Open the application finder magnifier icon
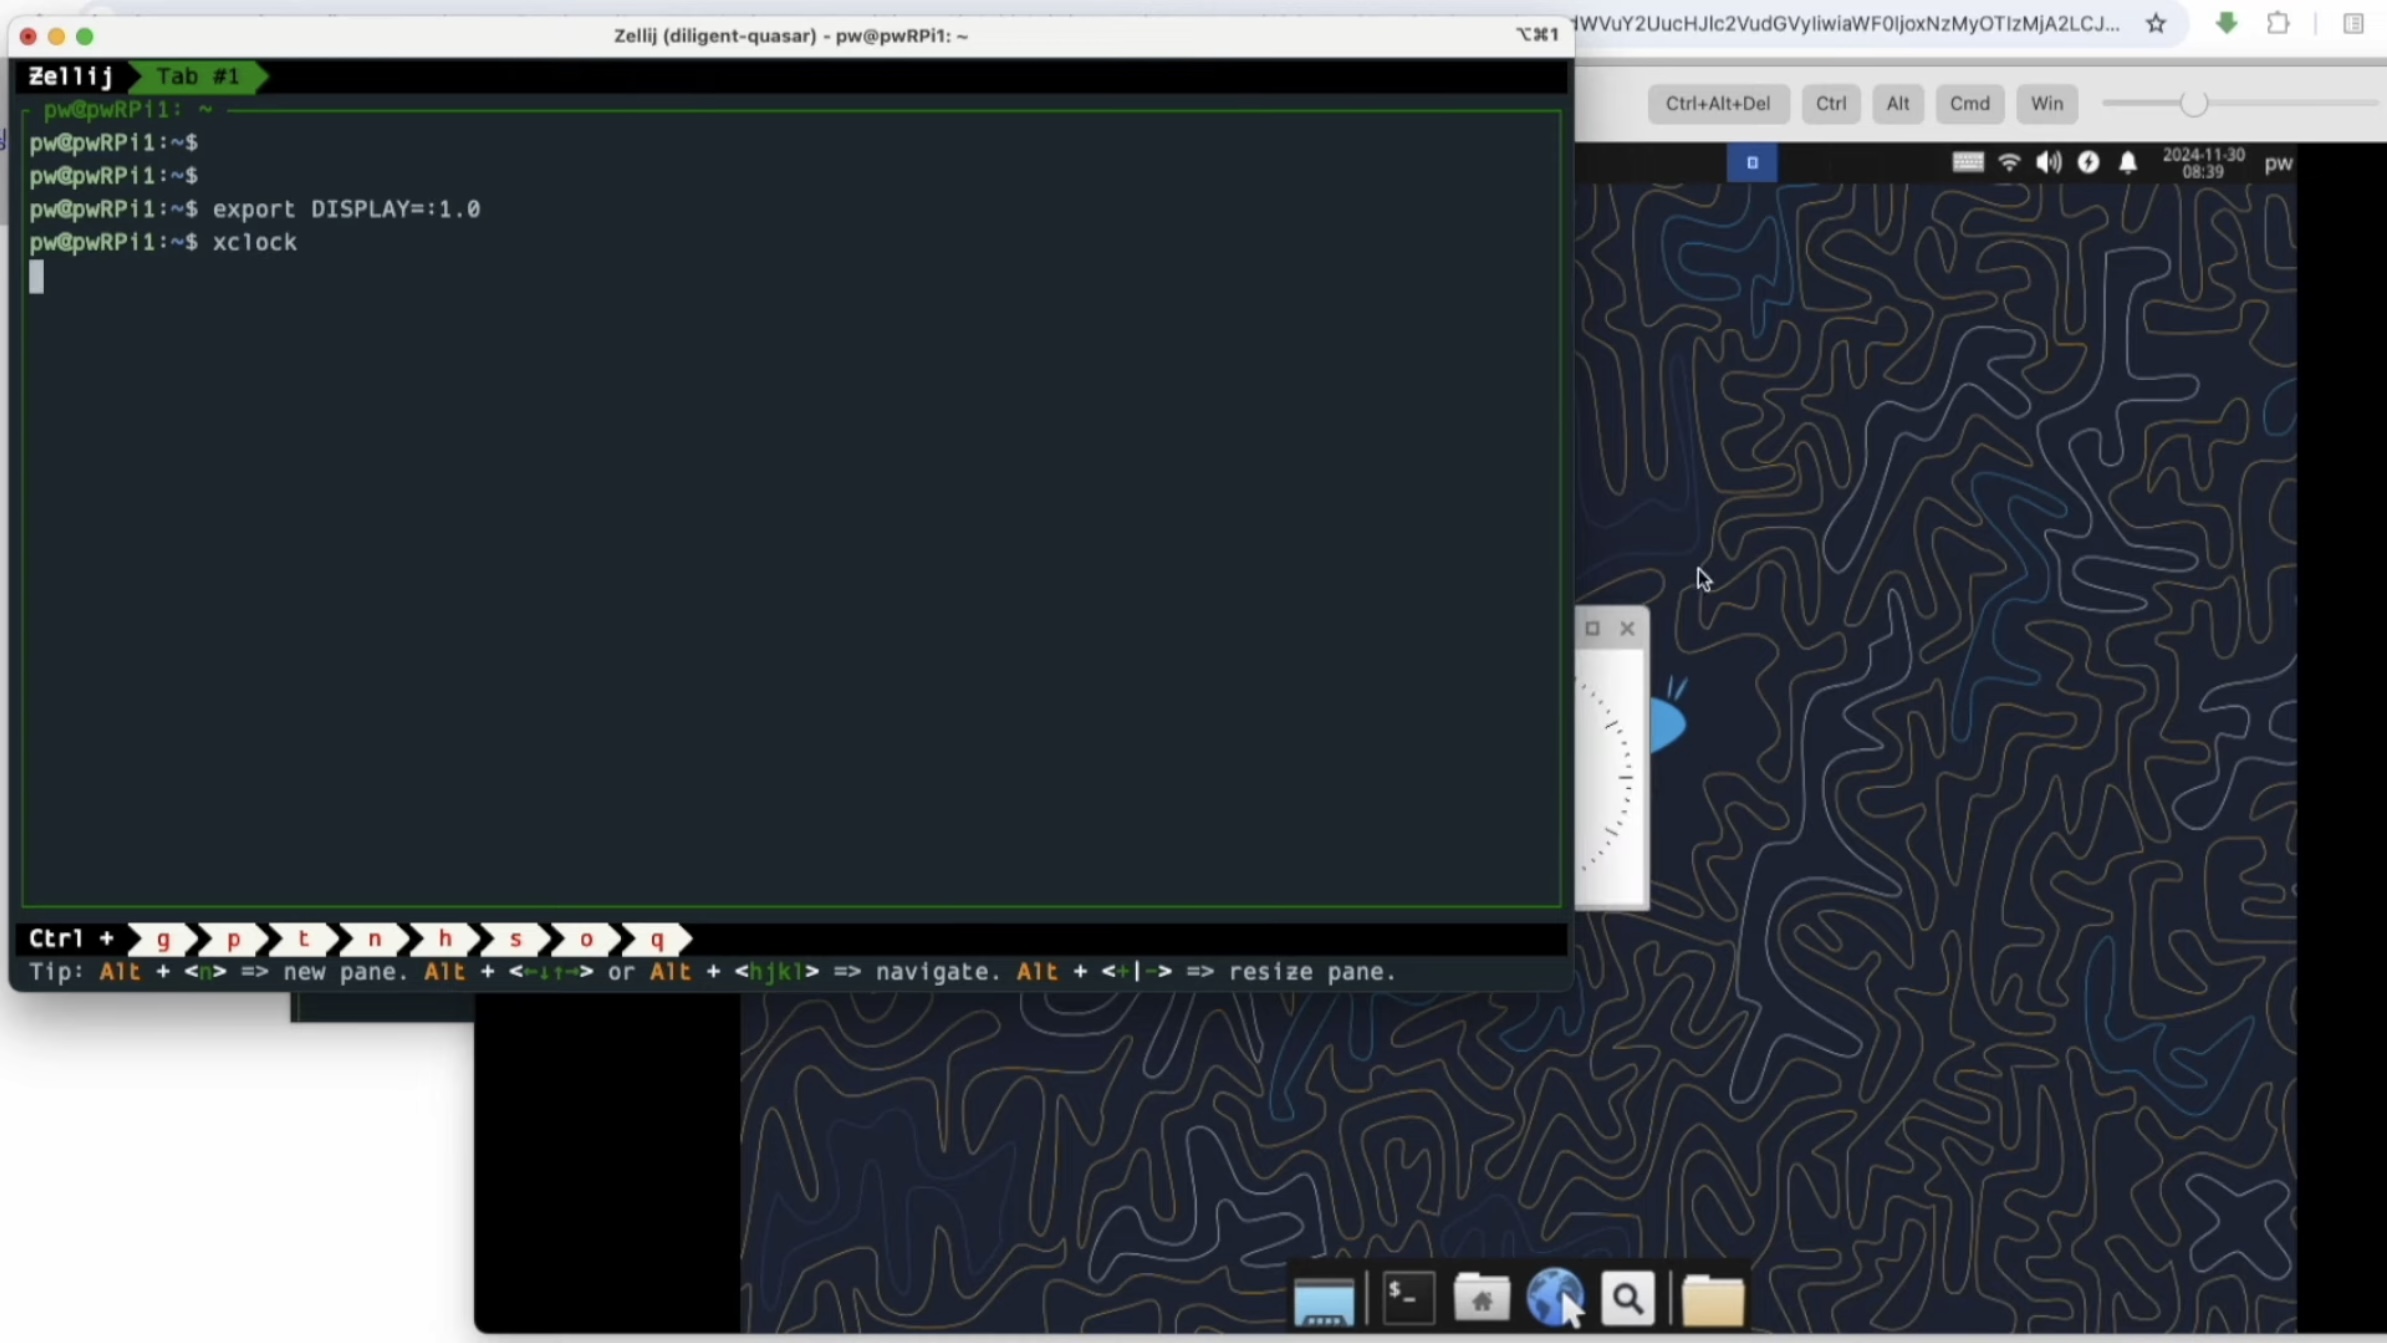The image size is (2387, 1343). click(1627, 1299)
